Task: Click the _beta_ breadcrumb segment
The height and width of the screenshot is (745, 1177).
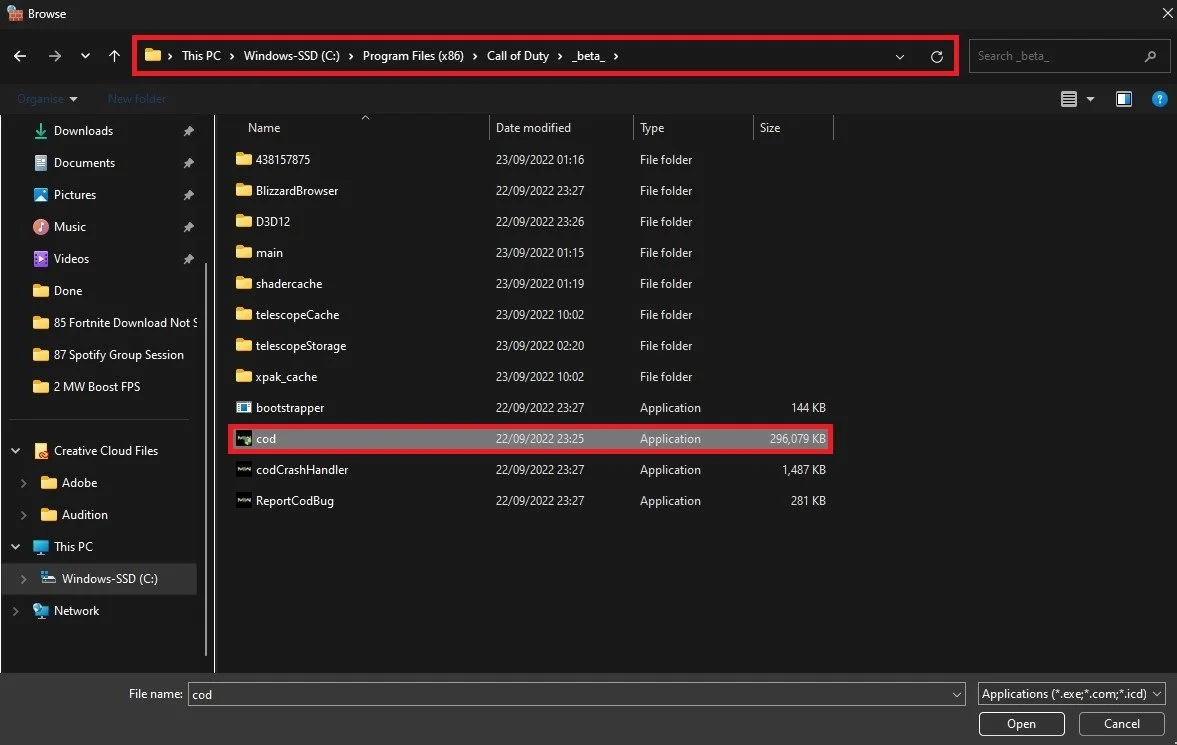Action: [x=588, y=56]
